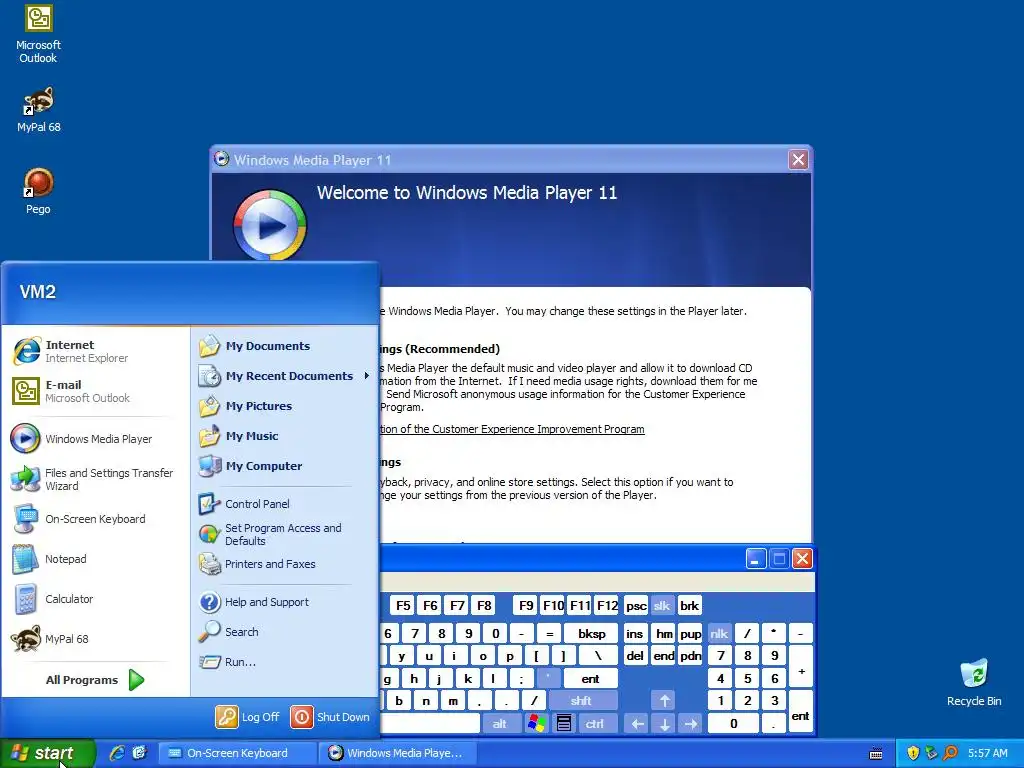
Task: Click the start button
Action: 48,753
